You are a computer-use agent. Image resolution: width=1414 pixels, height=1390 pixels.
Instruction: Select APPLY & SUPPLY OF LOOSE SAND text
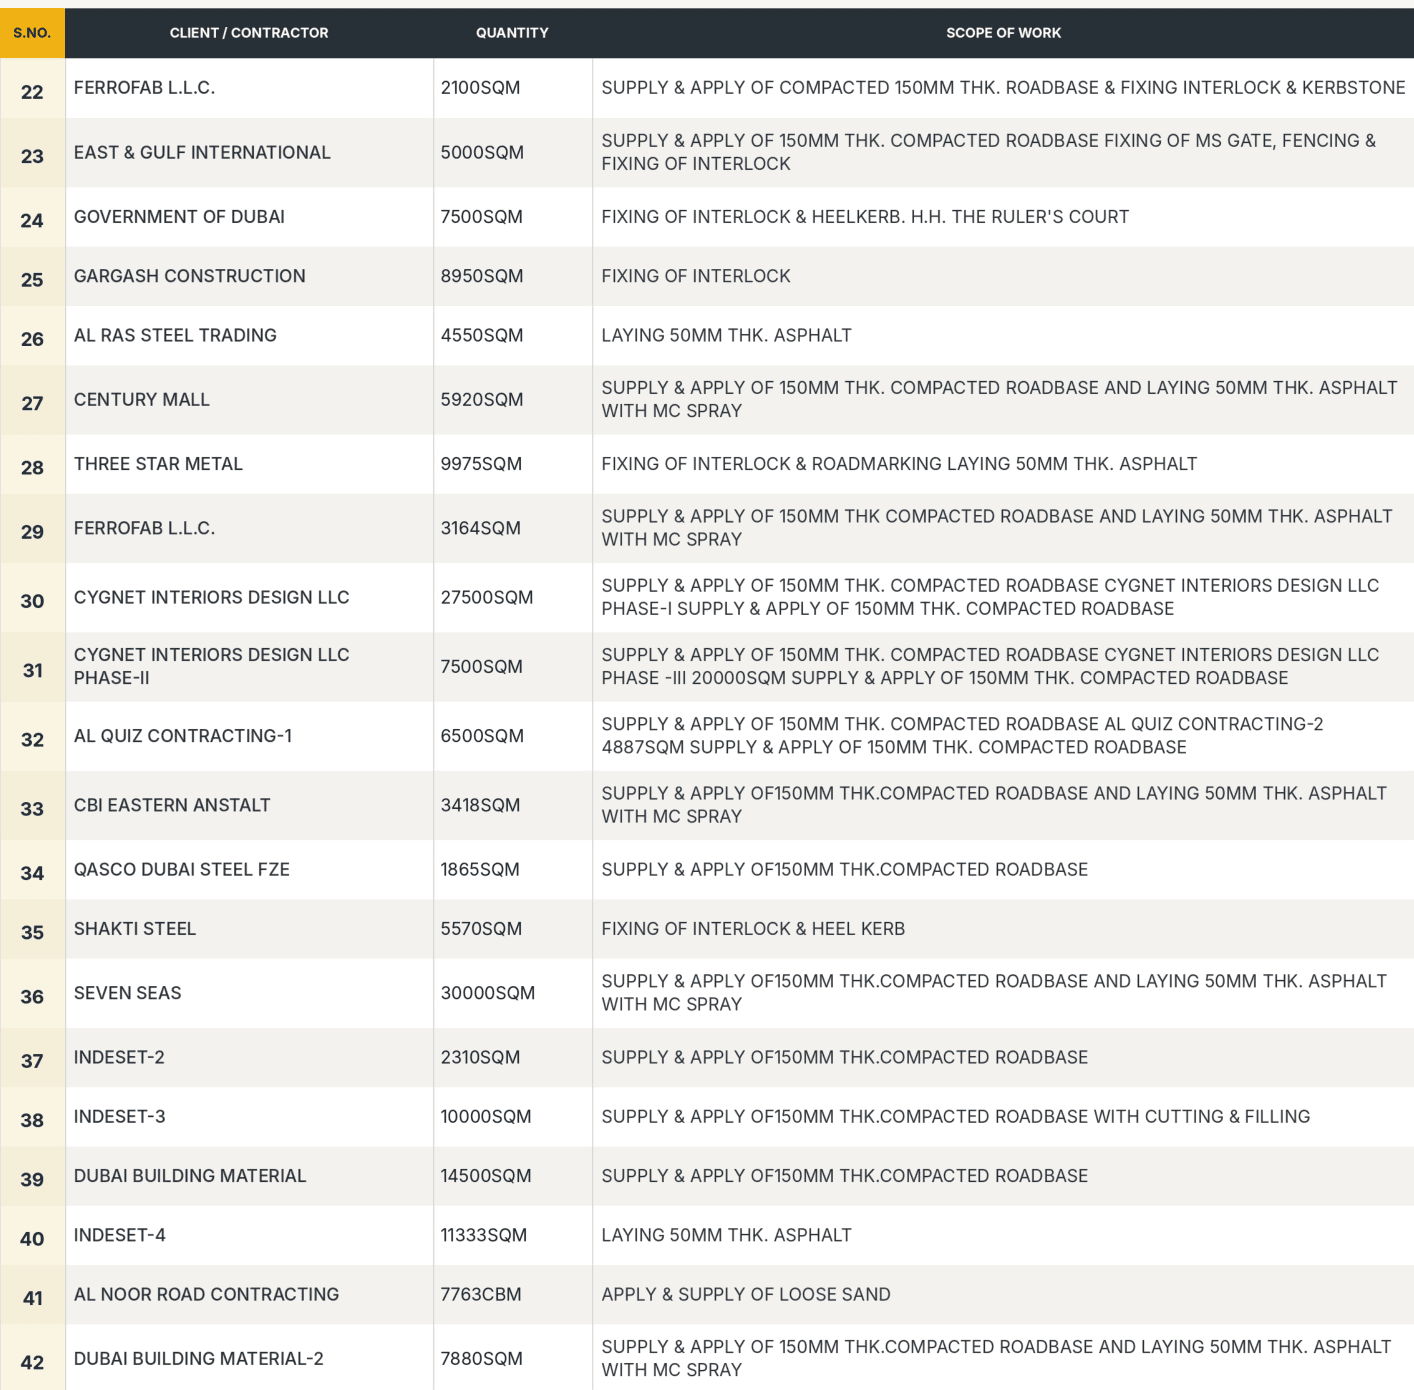(x=746, y=1294)
